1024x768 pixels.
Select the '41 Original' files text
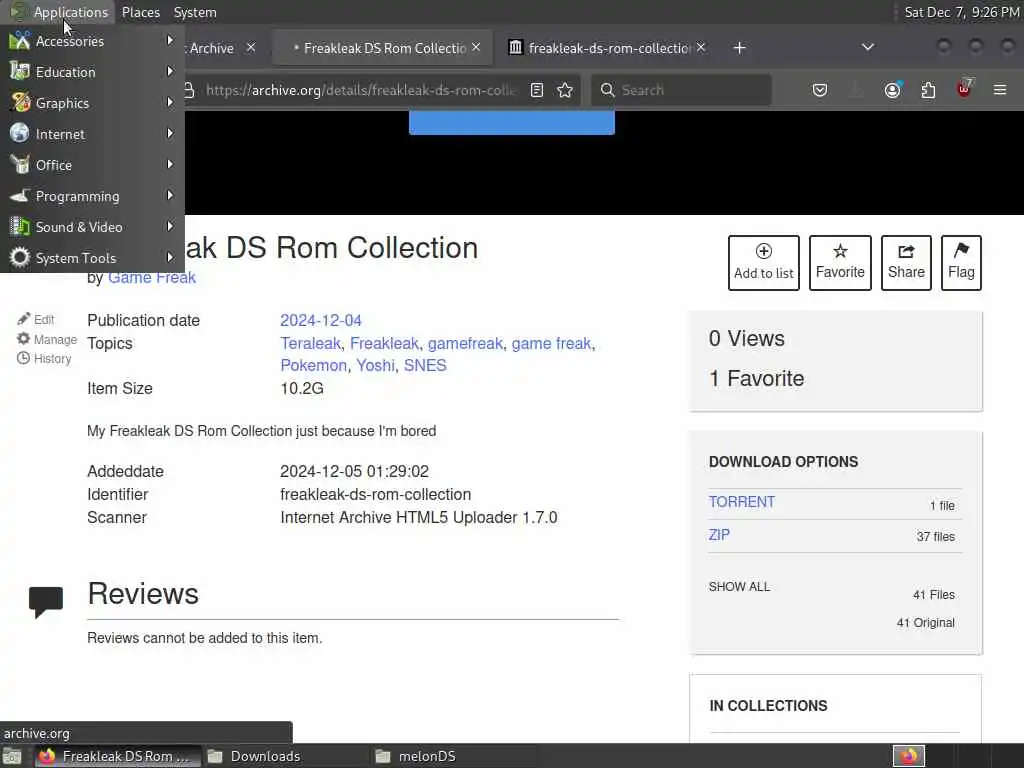pos(925,623)
